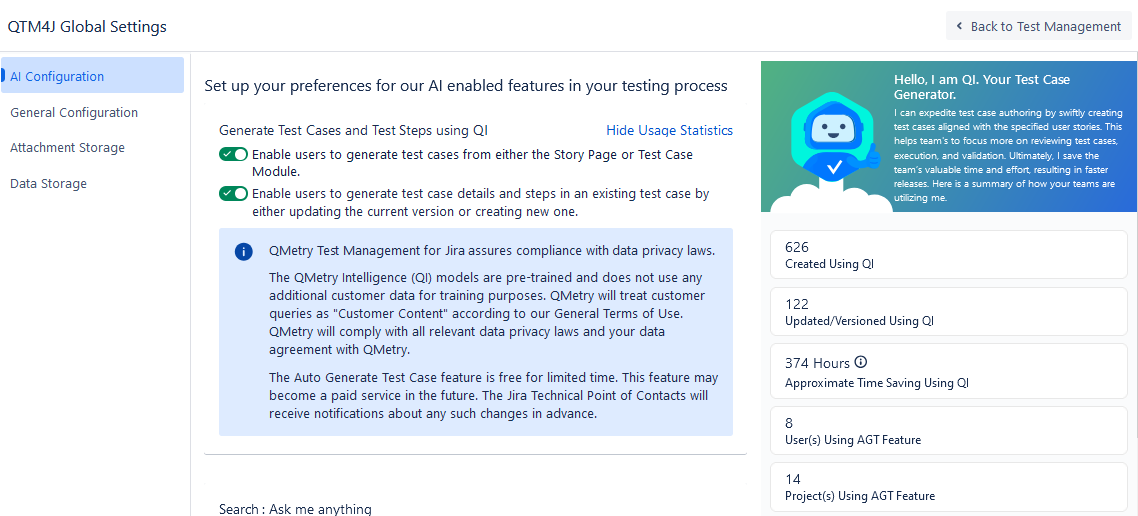Image resolution: width=1138 pixels, height=516 pixels.
Task: Select General Configuration in sidebar
Action: point(74,113)
